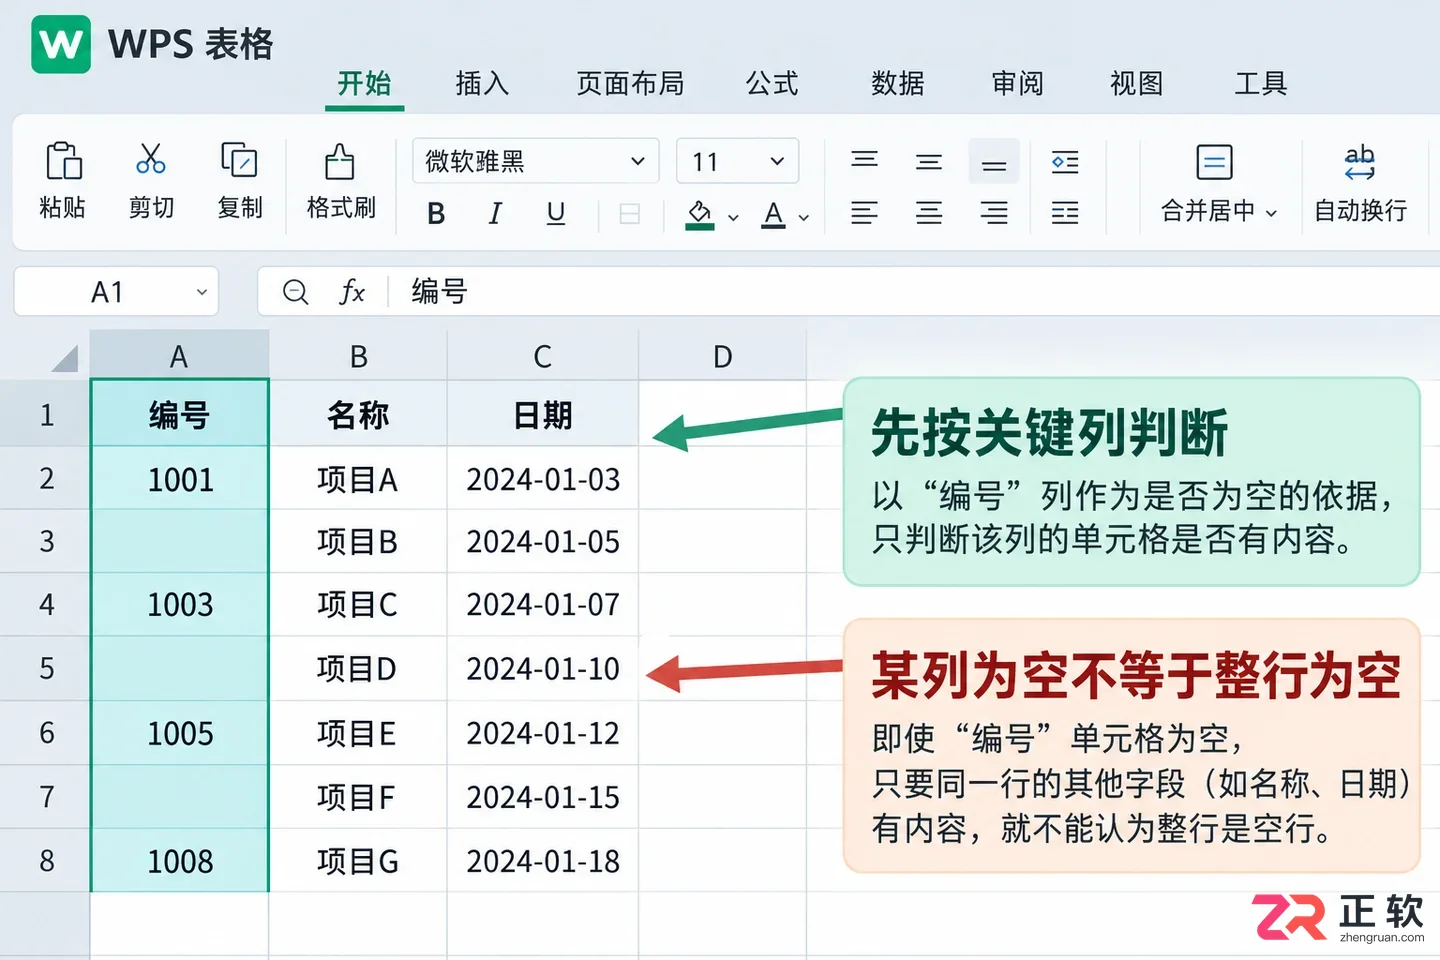Open the fill color dropdown arrow
1440x960 pixels.
click(x=733, y=217)
